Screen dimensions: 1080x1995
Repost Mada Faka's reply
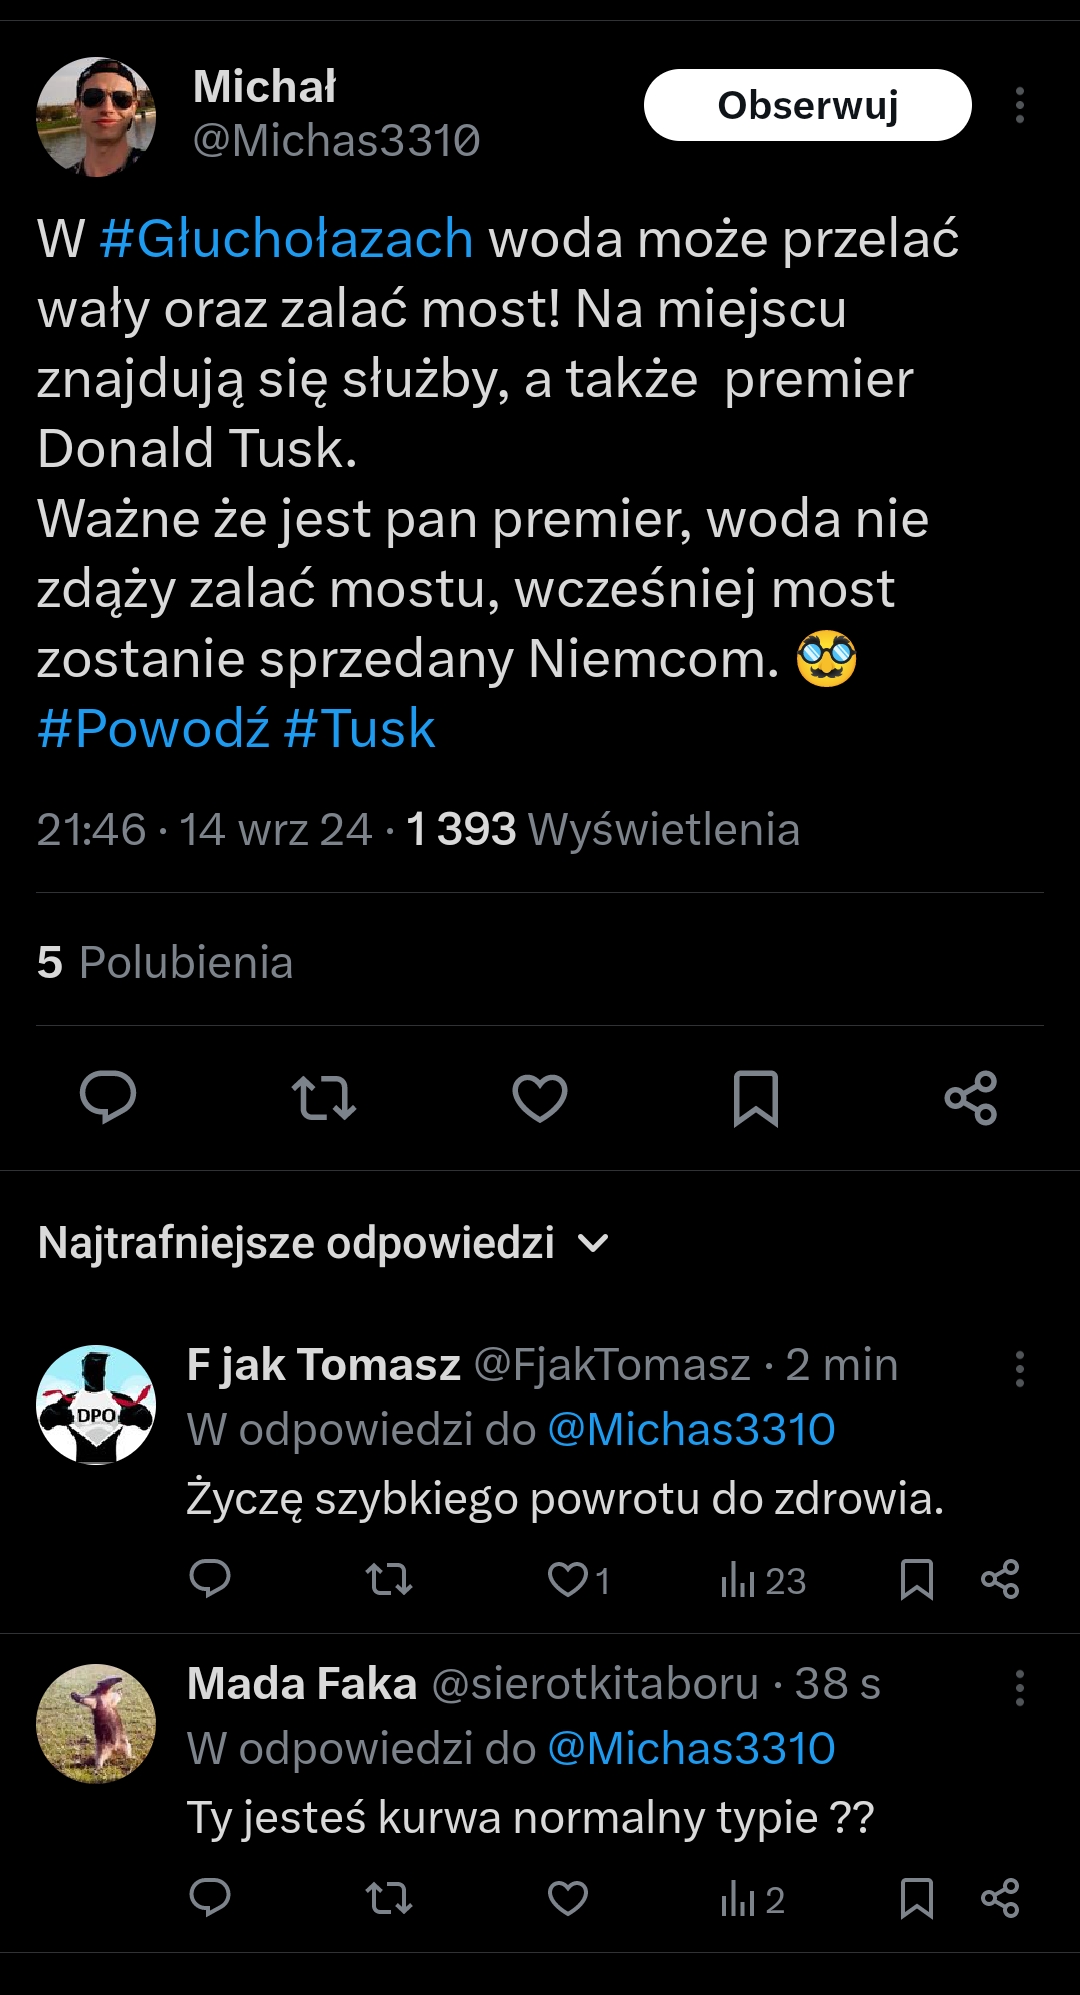tap(389, 1898)
